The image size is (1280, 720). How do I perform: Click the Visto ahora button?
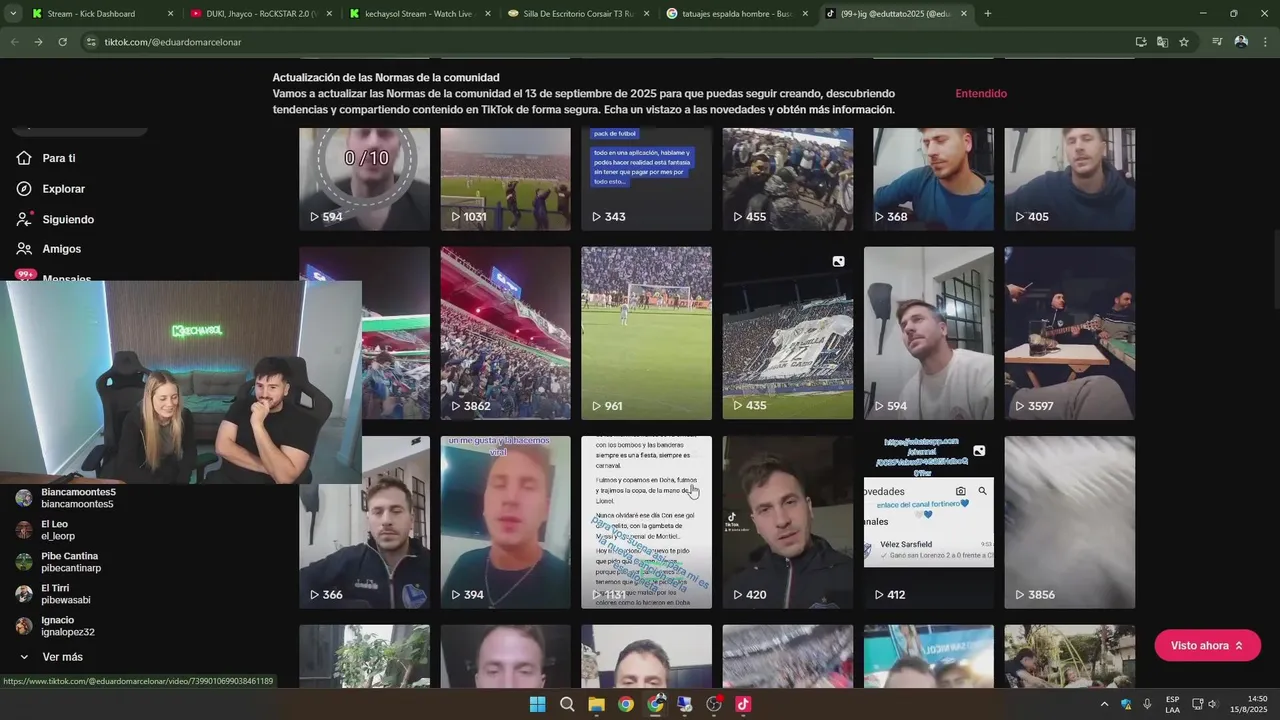[x=1207, y=646]
